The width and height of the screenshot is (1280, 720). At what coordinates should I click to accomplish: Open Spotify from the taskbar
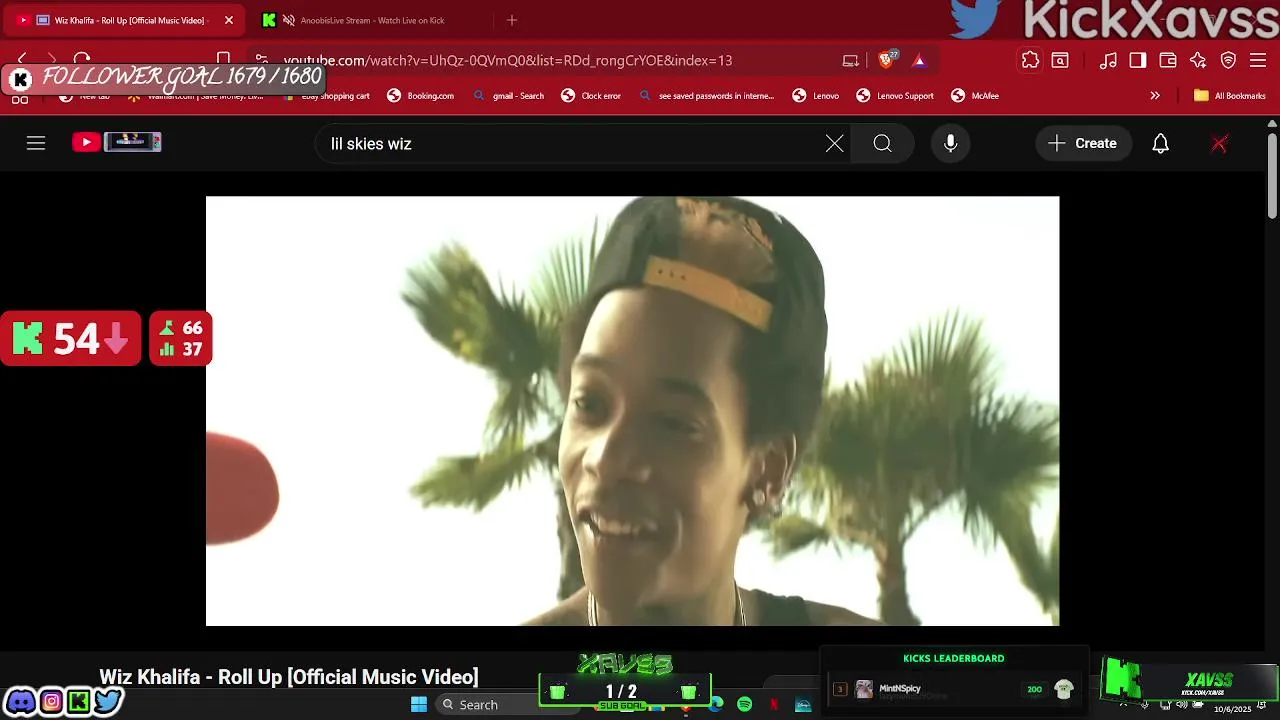pos(745,704)
